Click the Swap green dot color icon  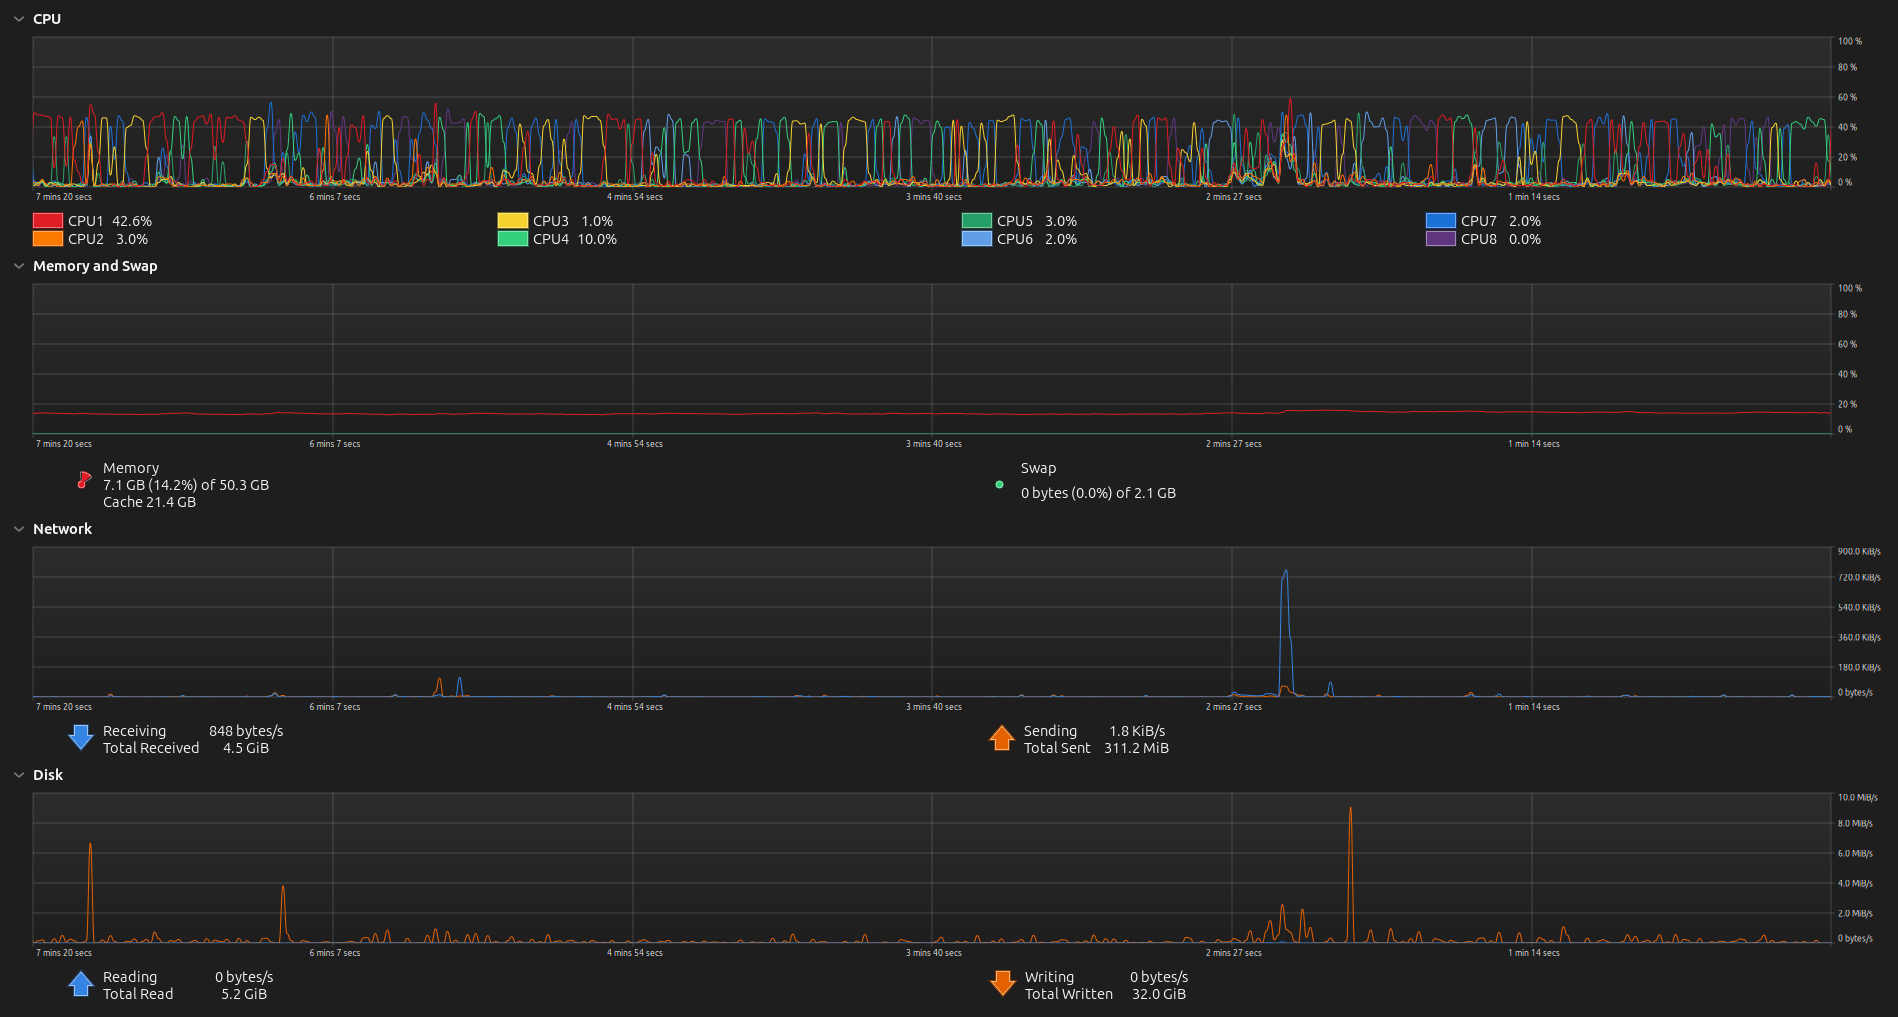999,485
